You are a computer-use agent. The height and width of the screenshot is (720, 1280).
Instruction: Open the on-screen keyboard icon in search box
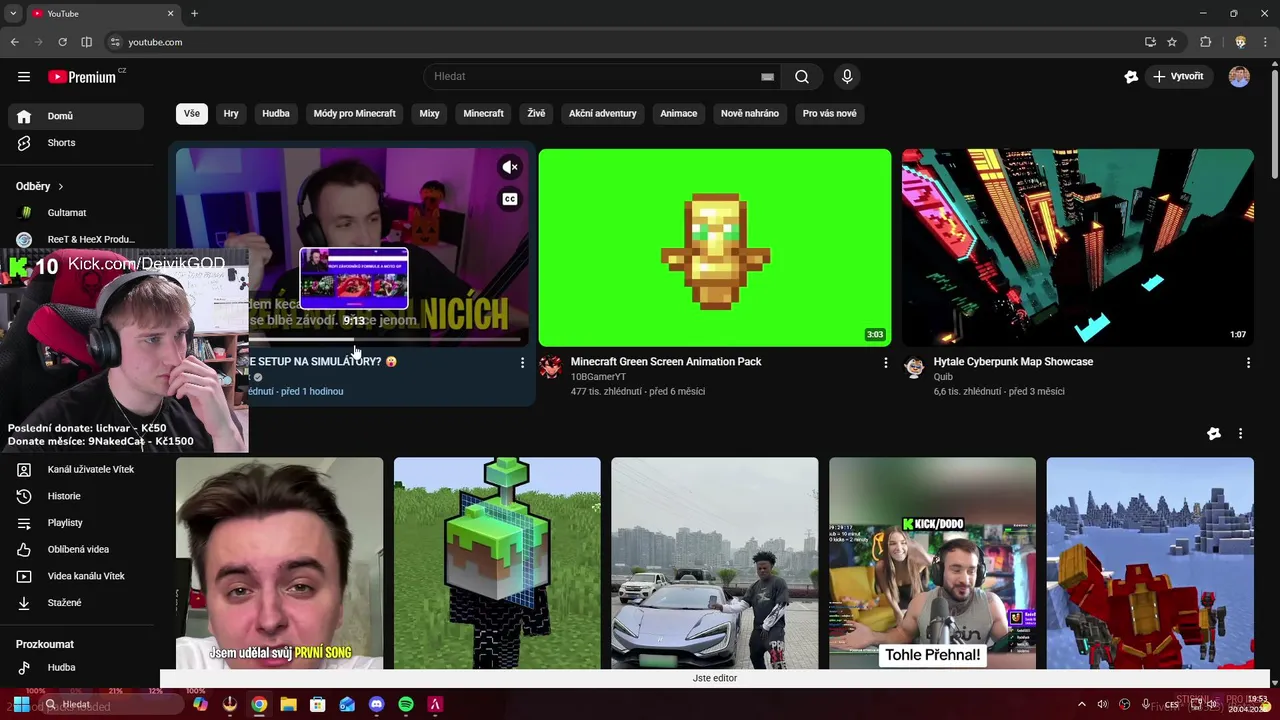(x=767, y=77)
